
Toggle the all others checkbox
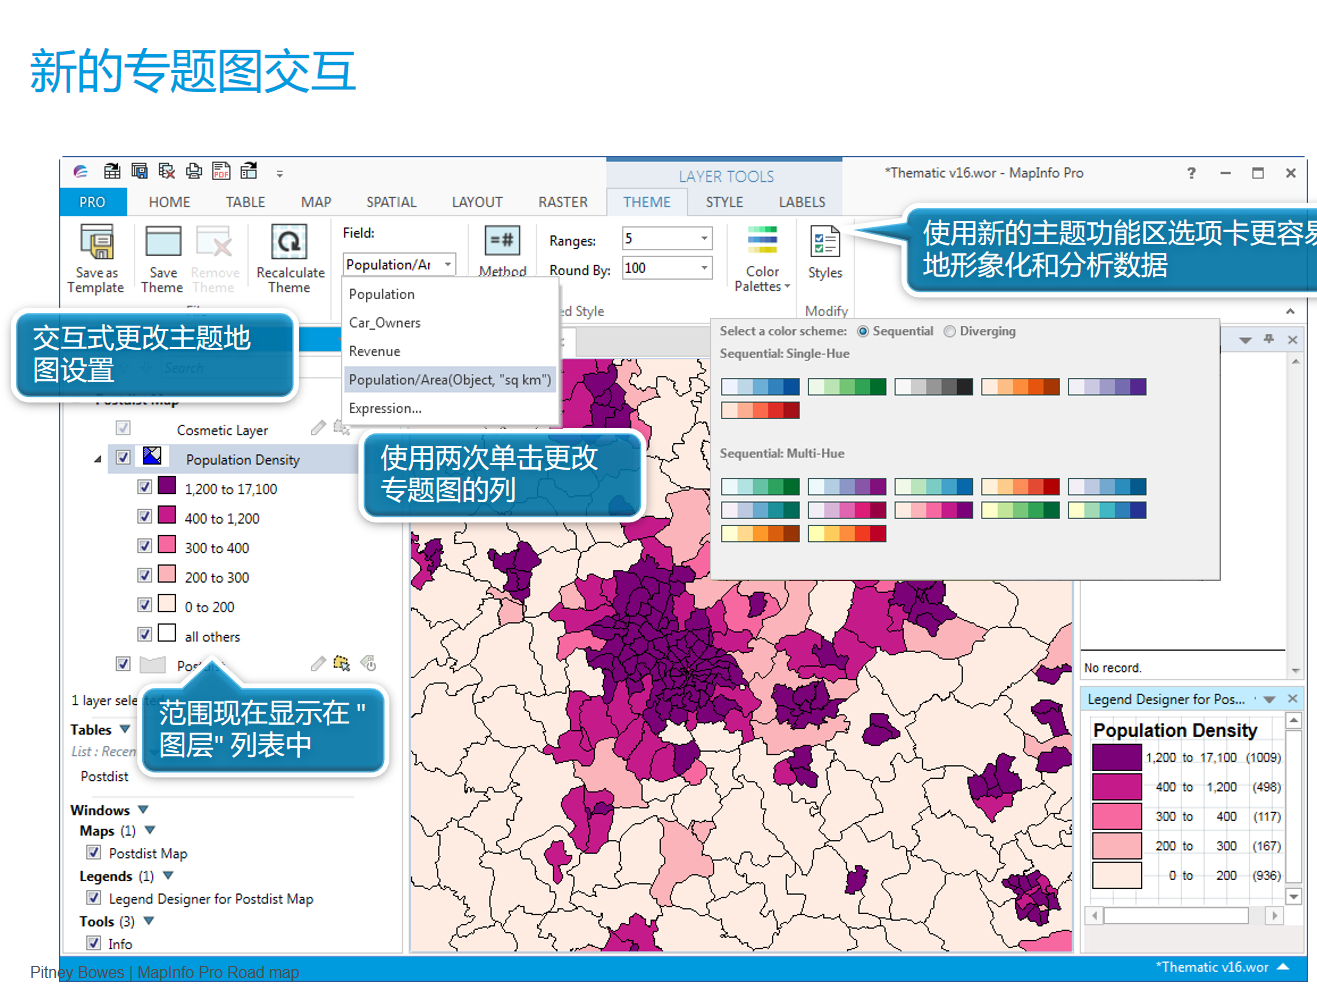coord(144,634)
